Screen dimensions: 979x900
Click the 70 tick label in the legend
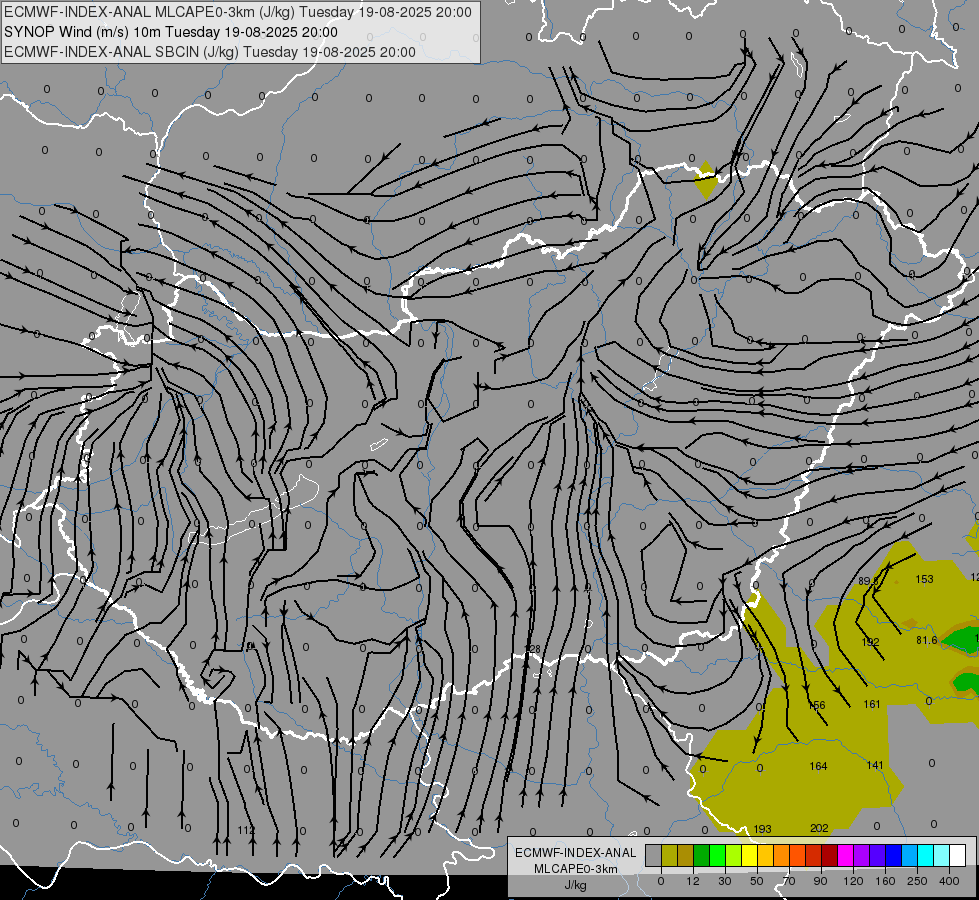click(789, 881)
